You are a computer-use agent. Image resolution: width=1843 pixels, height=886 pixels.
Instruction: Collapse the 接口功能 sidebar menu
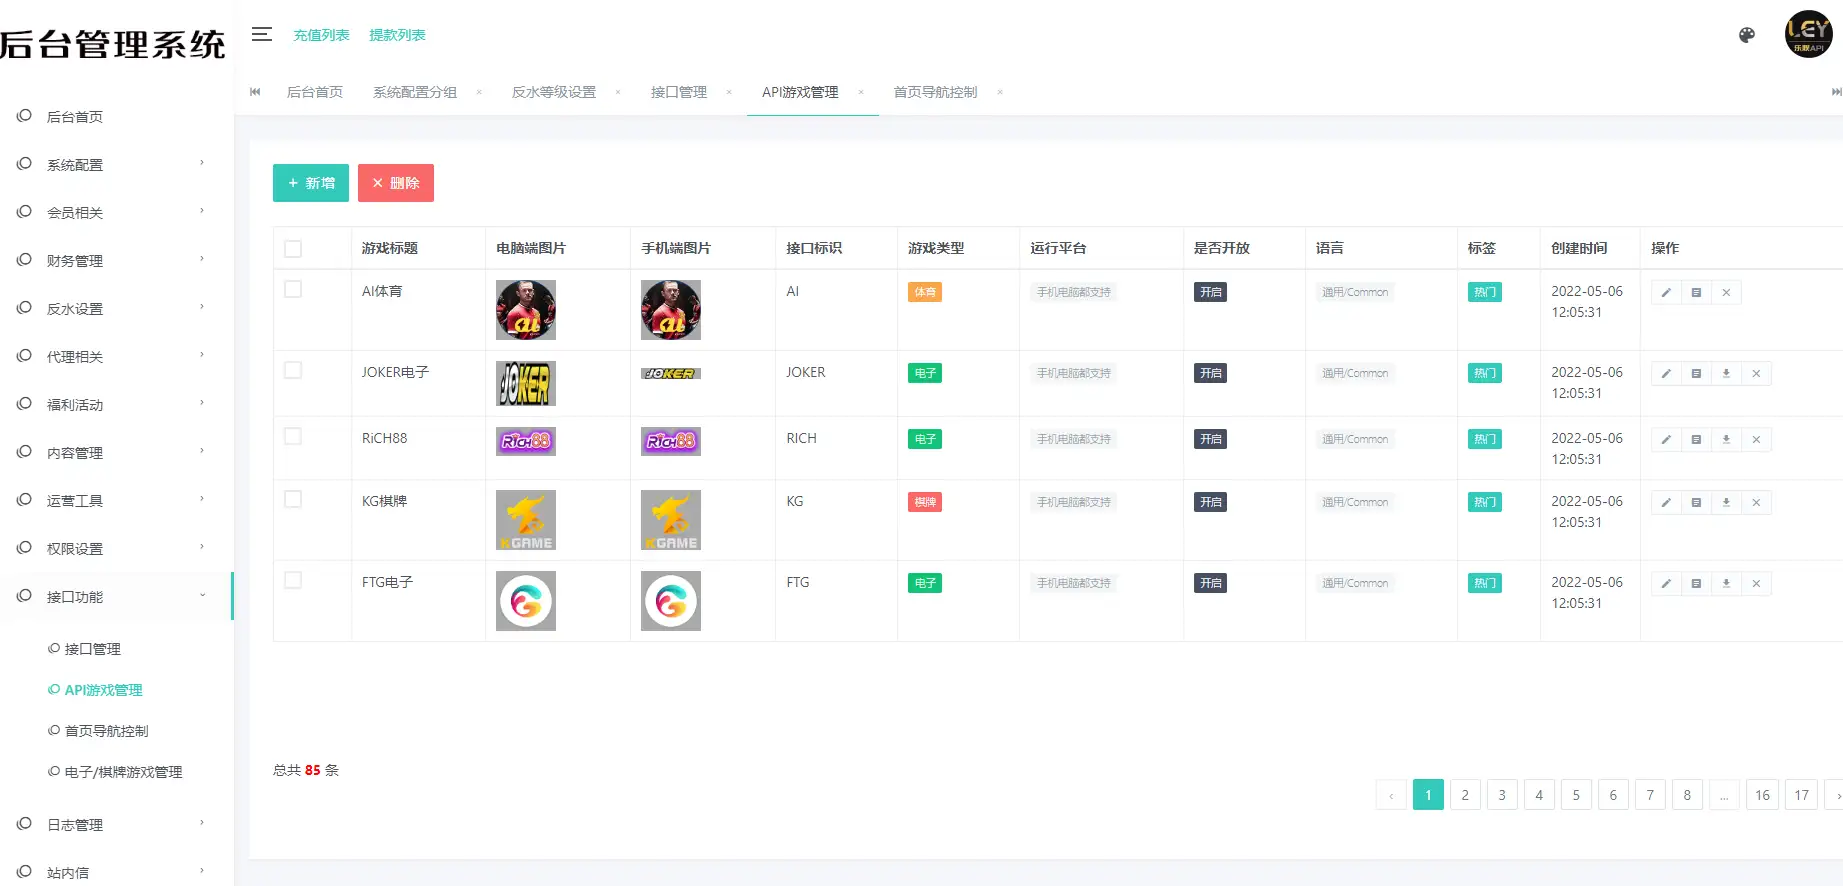click(116, 596)
